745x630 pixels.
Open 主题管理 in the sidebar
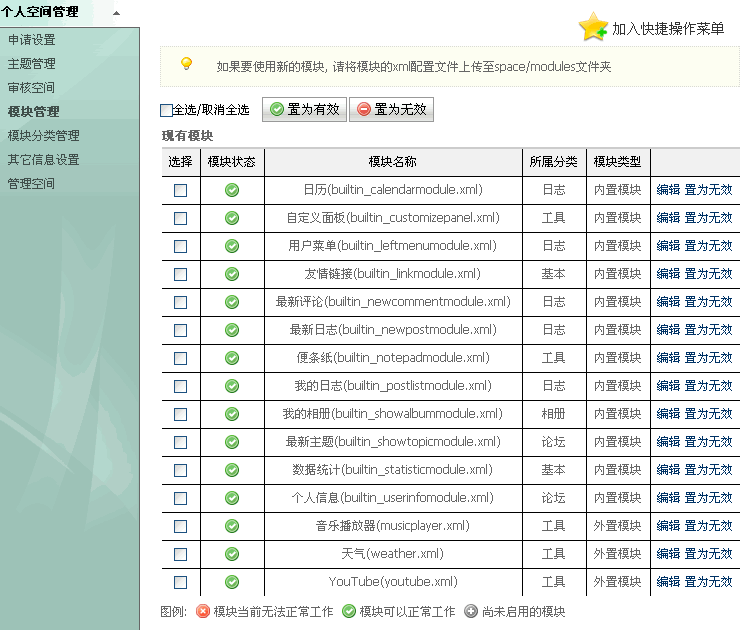pyautogui.click(x=32, y=64)
